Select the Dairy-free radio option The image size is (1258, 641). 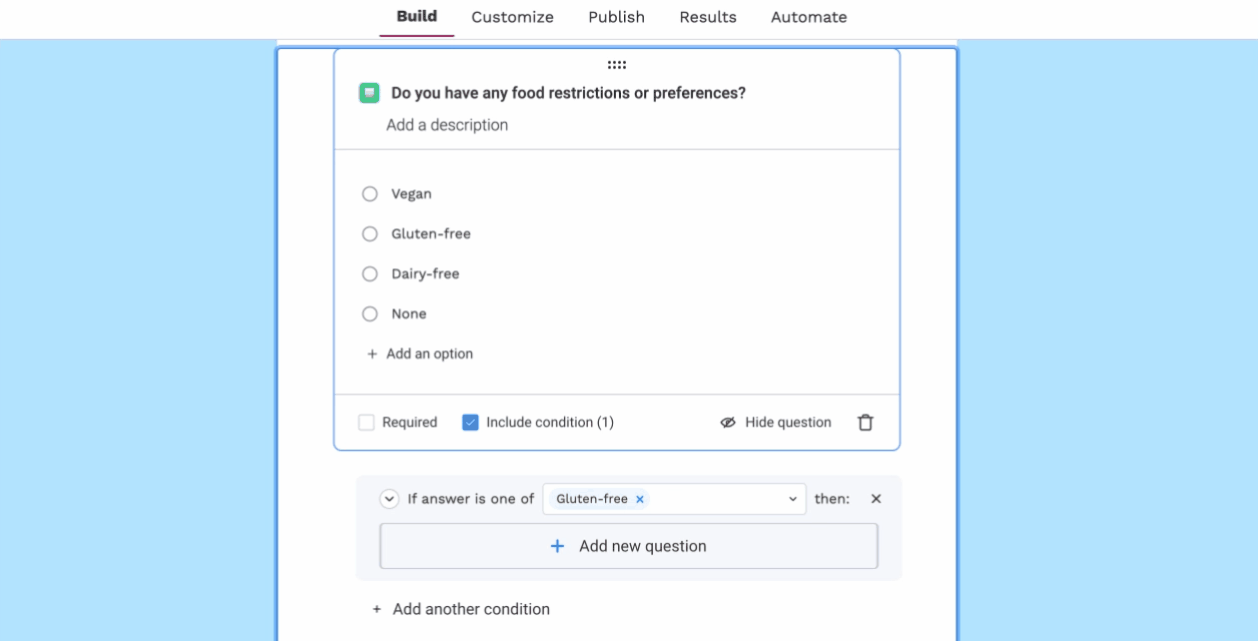(370, 274)
